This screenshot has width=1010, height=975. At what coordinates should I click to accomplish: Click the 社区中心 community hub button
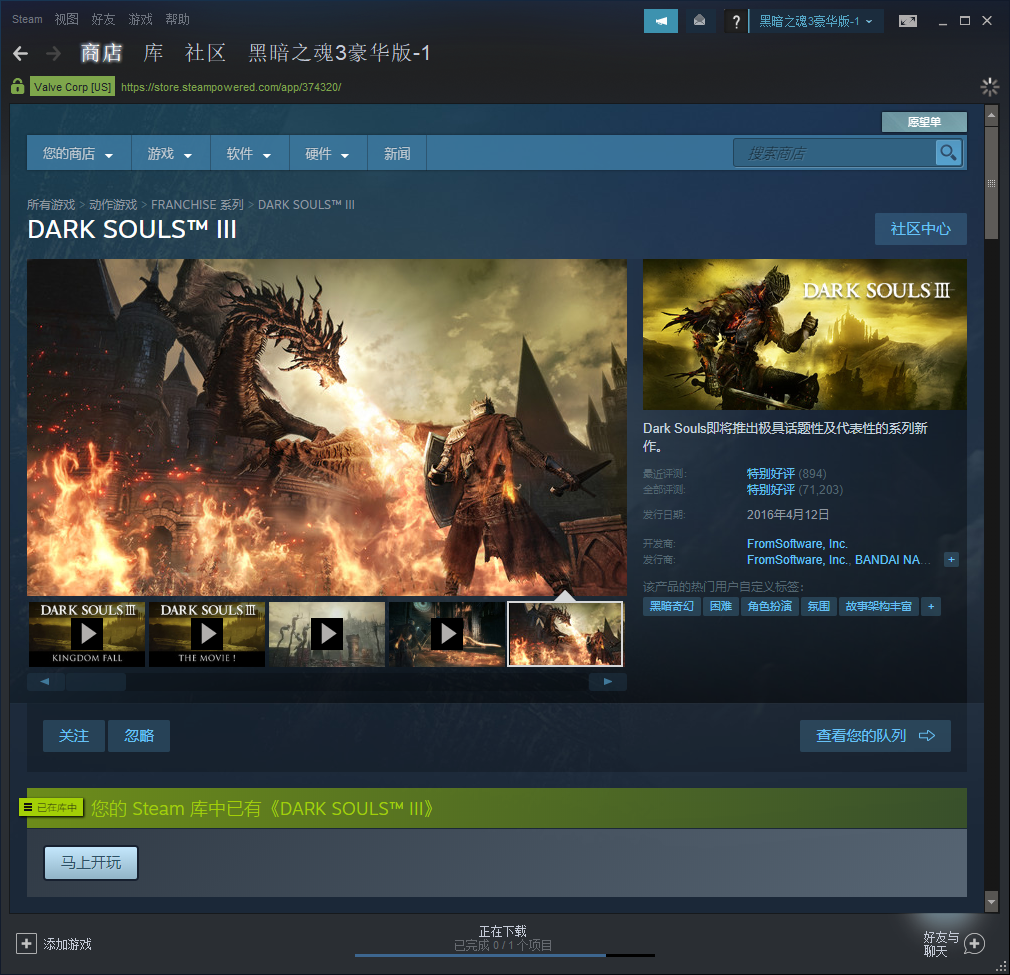click(x=920, y=228)
